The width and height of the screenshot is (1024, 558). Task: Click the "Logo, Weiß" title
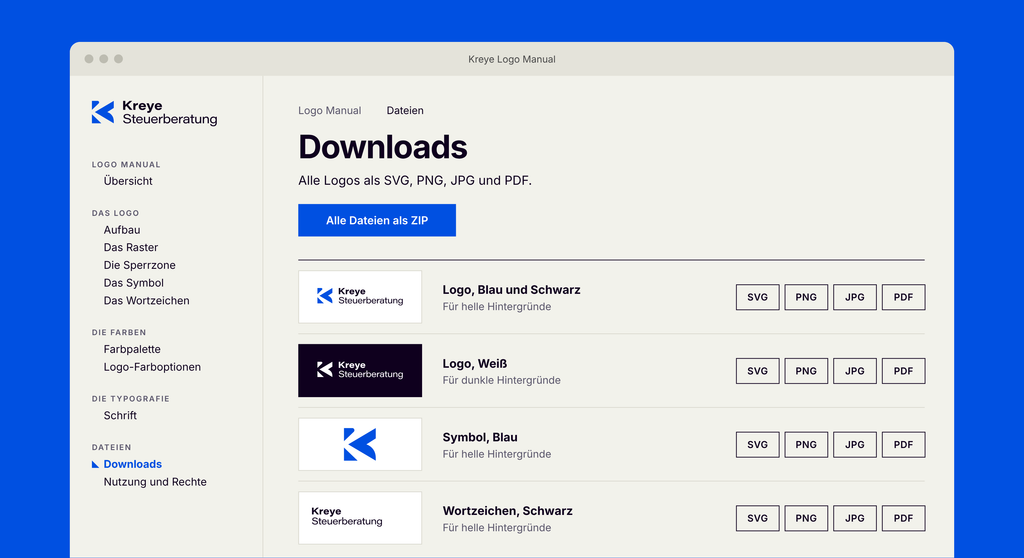475,363
